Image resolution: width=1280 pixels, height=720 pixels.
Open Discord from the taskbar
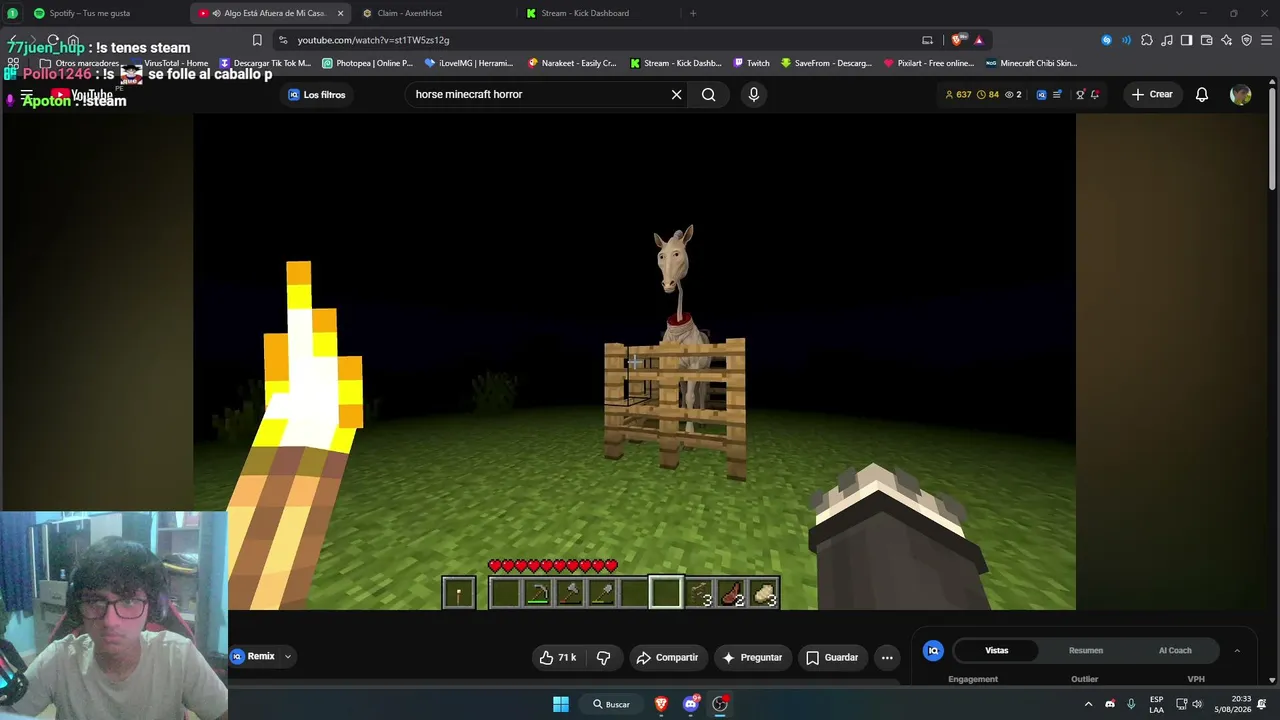(690, 704)
